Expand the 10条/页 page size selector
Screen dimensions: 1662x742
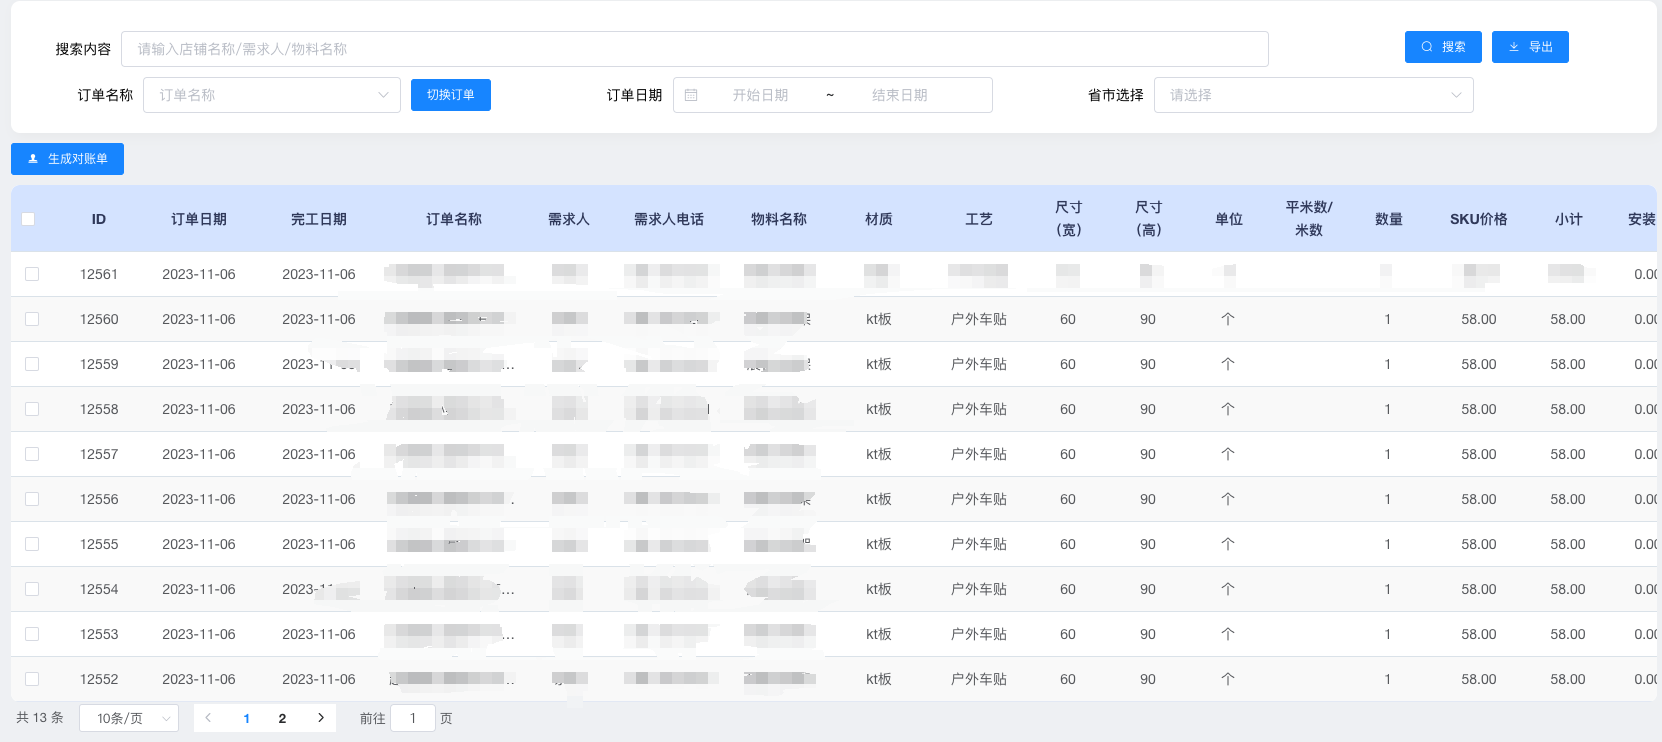[129, 718]
